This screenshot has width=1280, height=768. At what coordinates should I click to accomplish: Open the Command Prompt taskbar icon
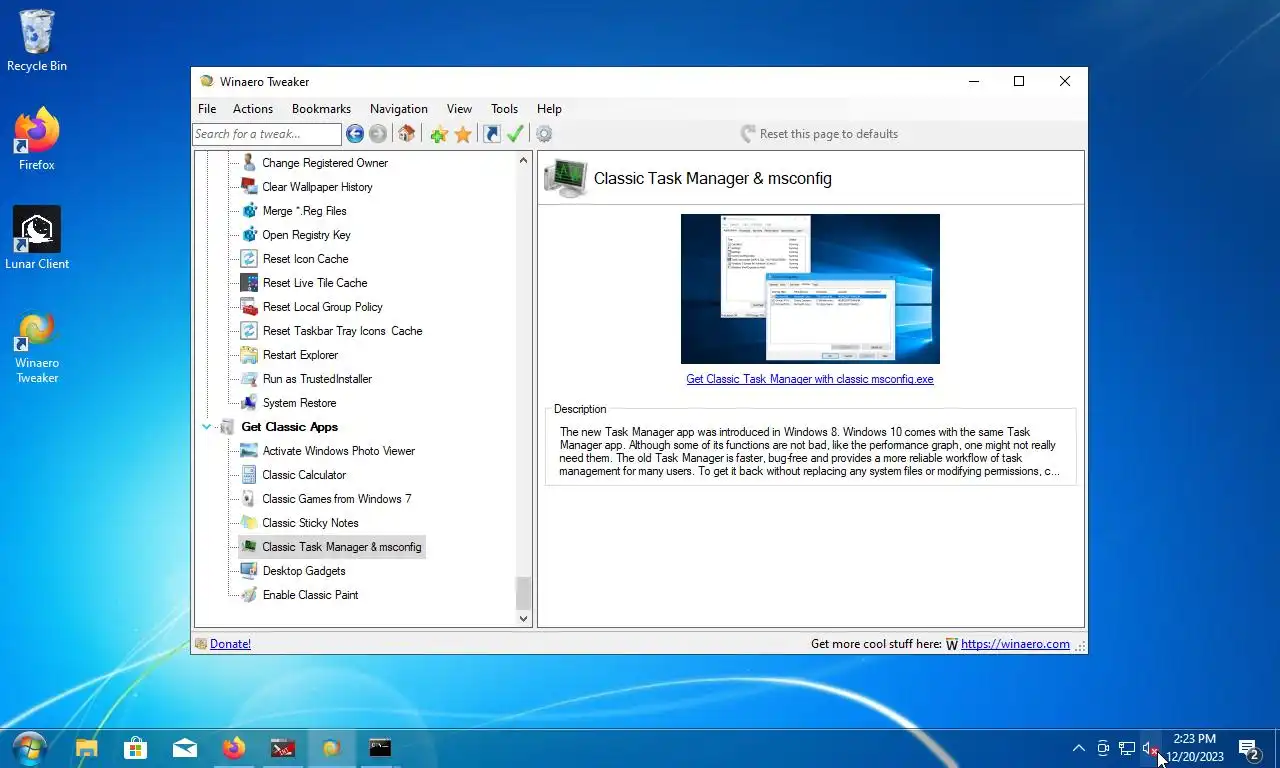click(x=380, y=748)
